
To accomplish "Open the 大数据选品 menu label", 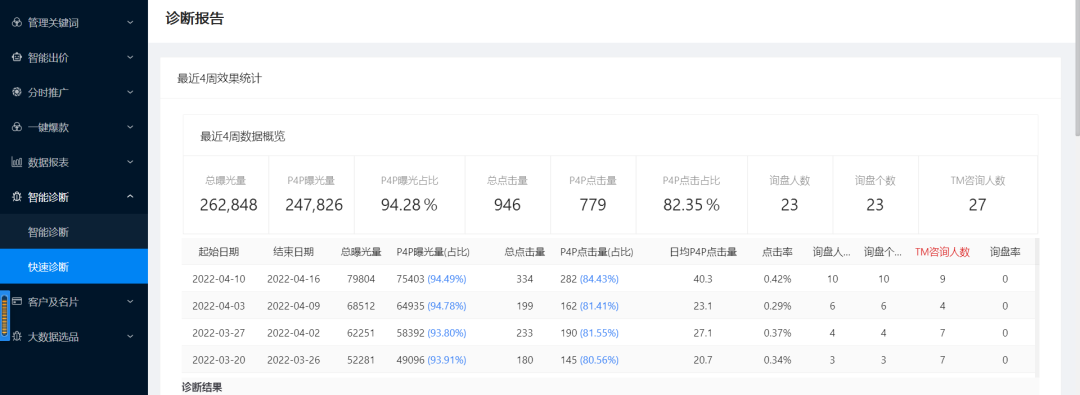I will pos(53,336).
